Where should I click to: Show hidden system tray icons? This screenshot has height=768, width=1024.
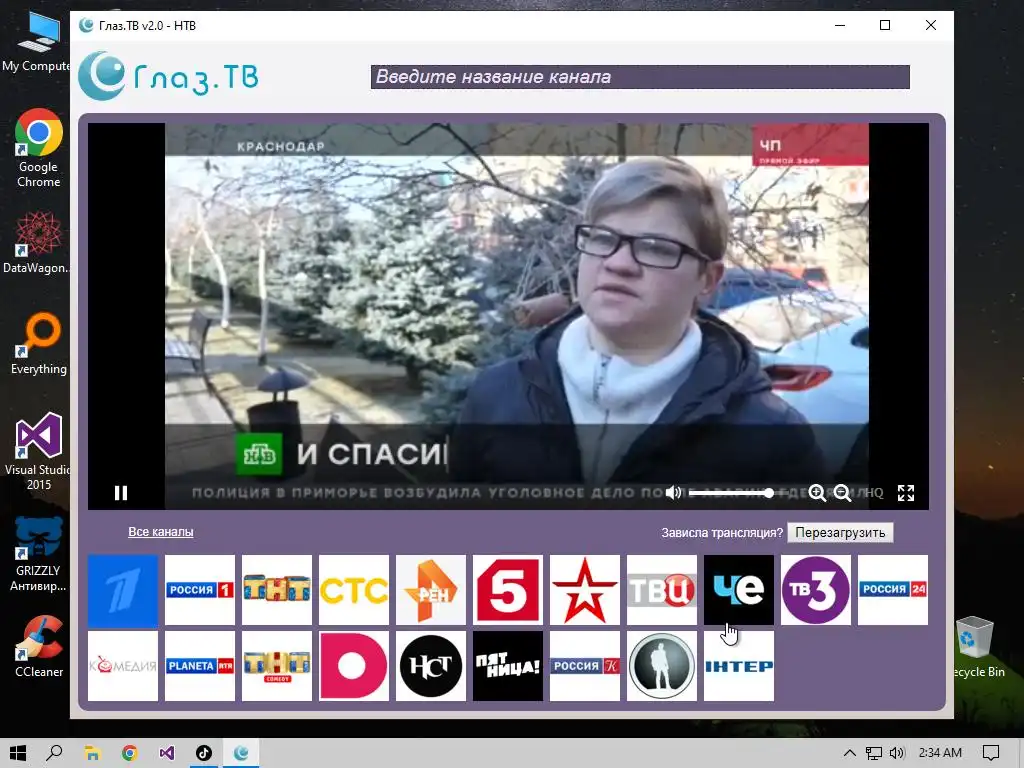point(850,753)
